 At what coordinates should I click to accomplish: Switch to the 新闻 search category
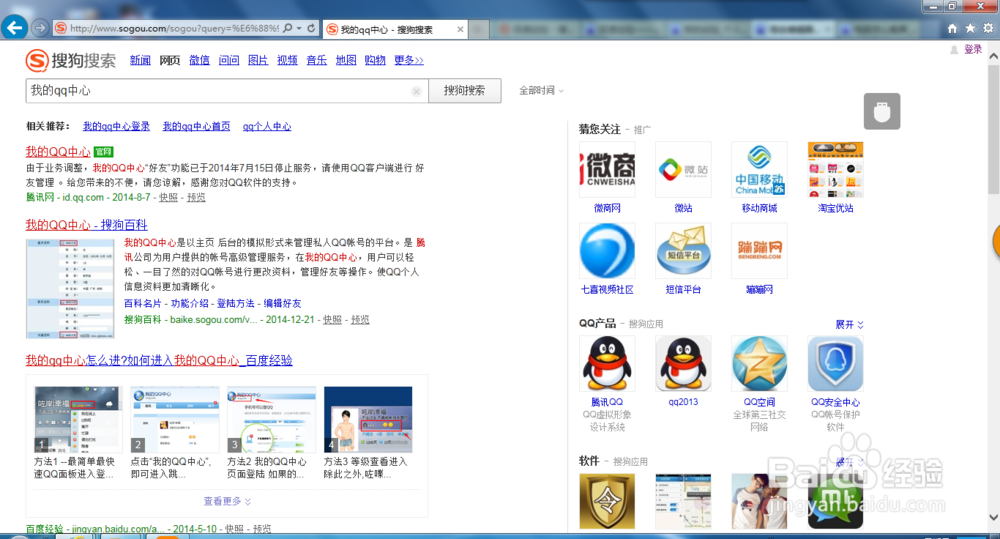[140, 60]
